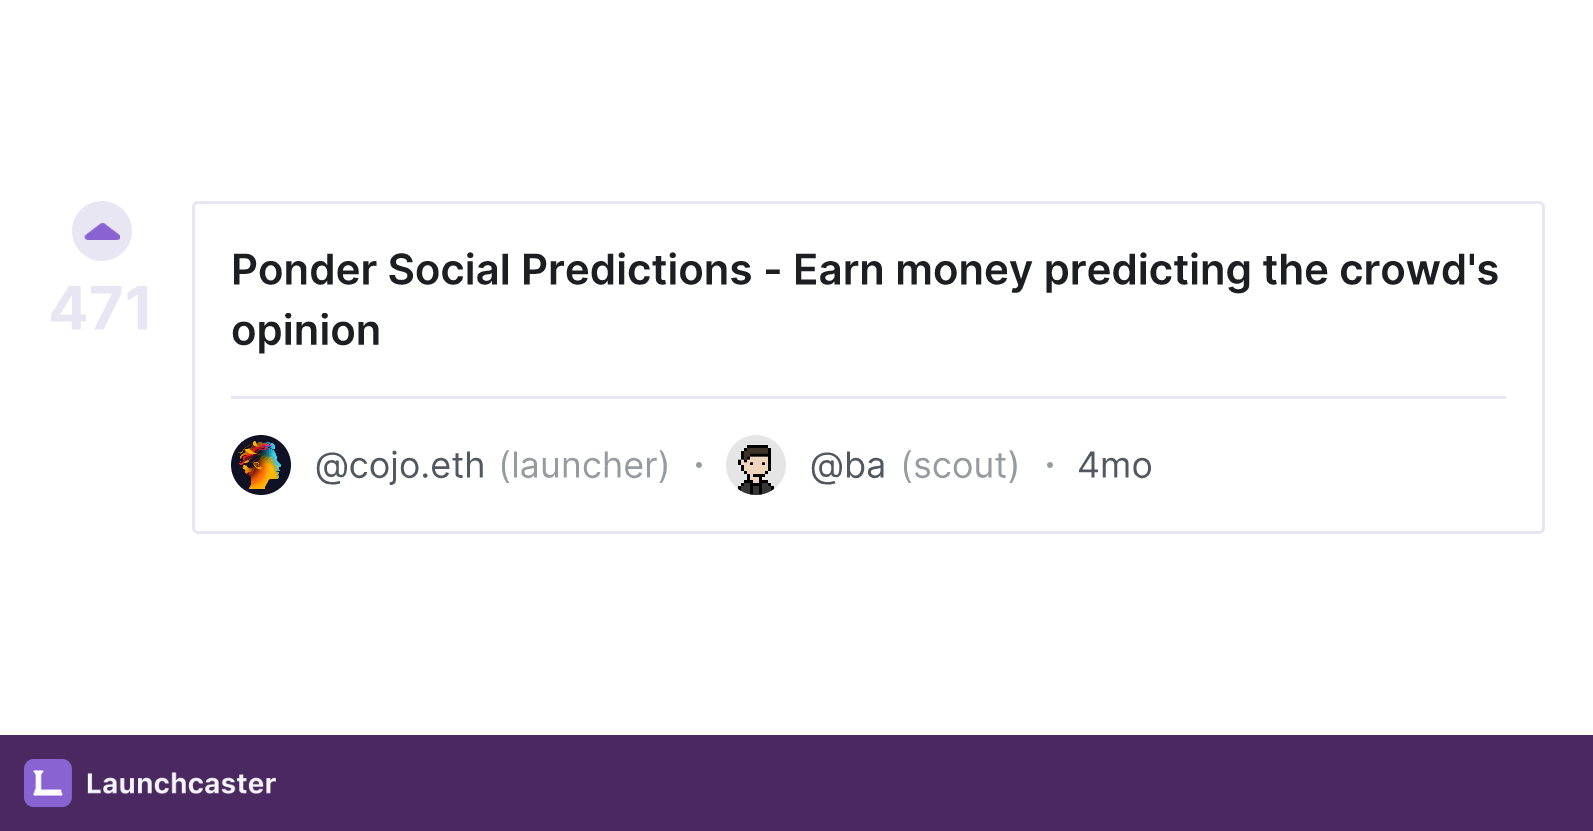1593x831 pixels.
Task: Click the 4mo timestamp
Action: pos(1115,466)
